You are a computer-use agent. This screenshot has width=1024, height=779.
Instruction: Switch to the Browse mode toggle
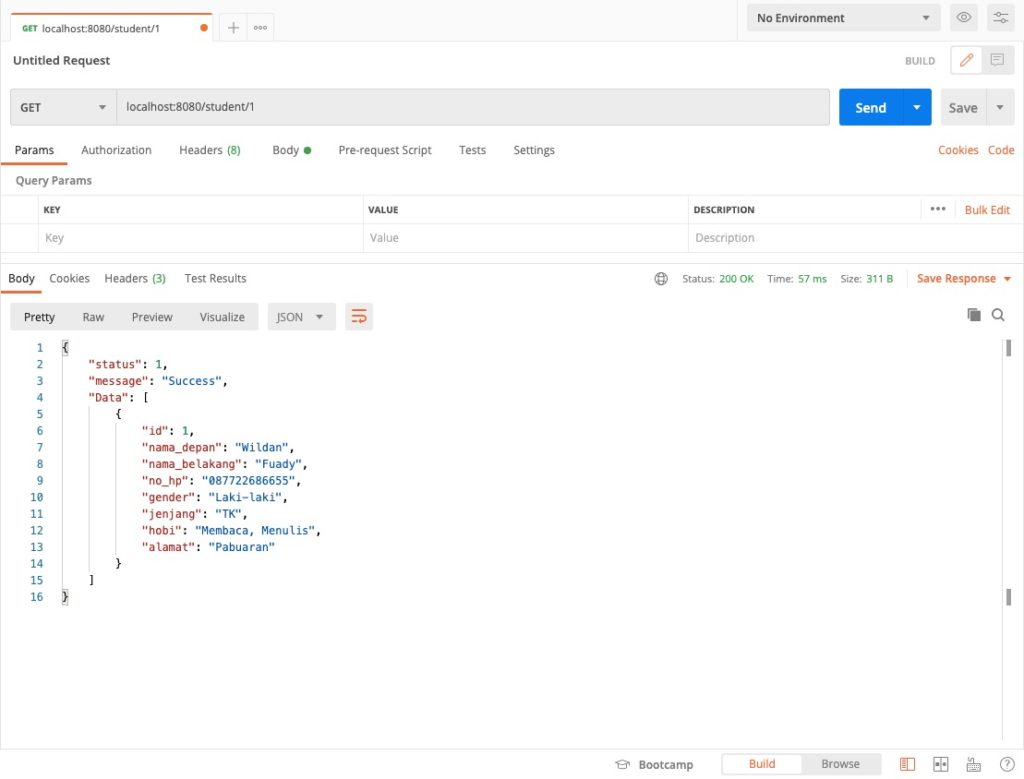840,764
